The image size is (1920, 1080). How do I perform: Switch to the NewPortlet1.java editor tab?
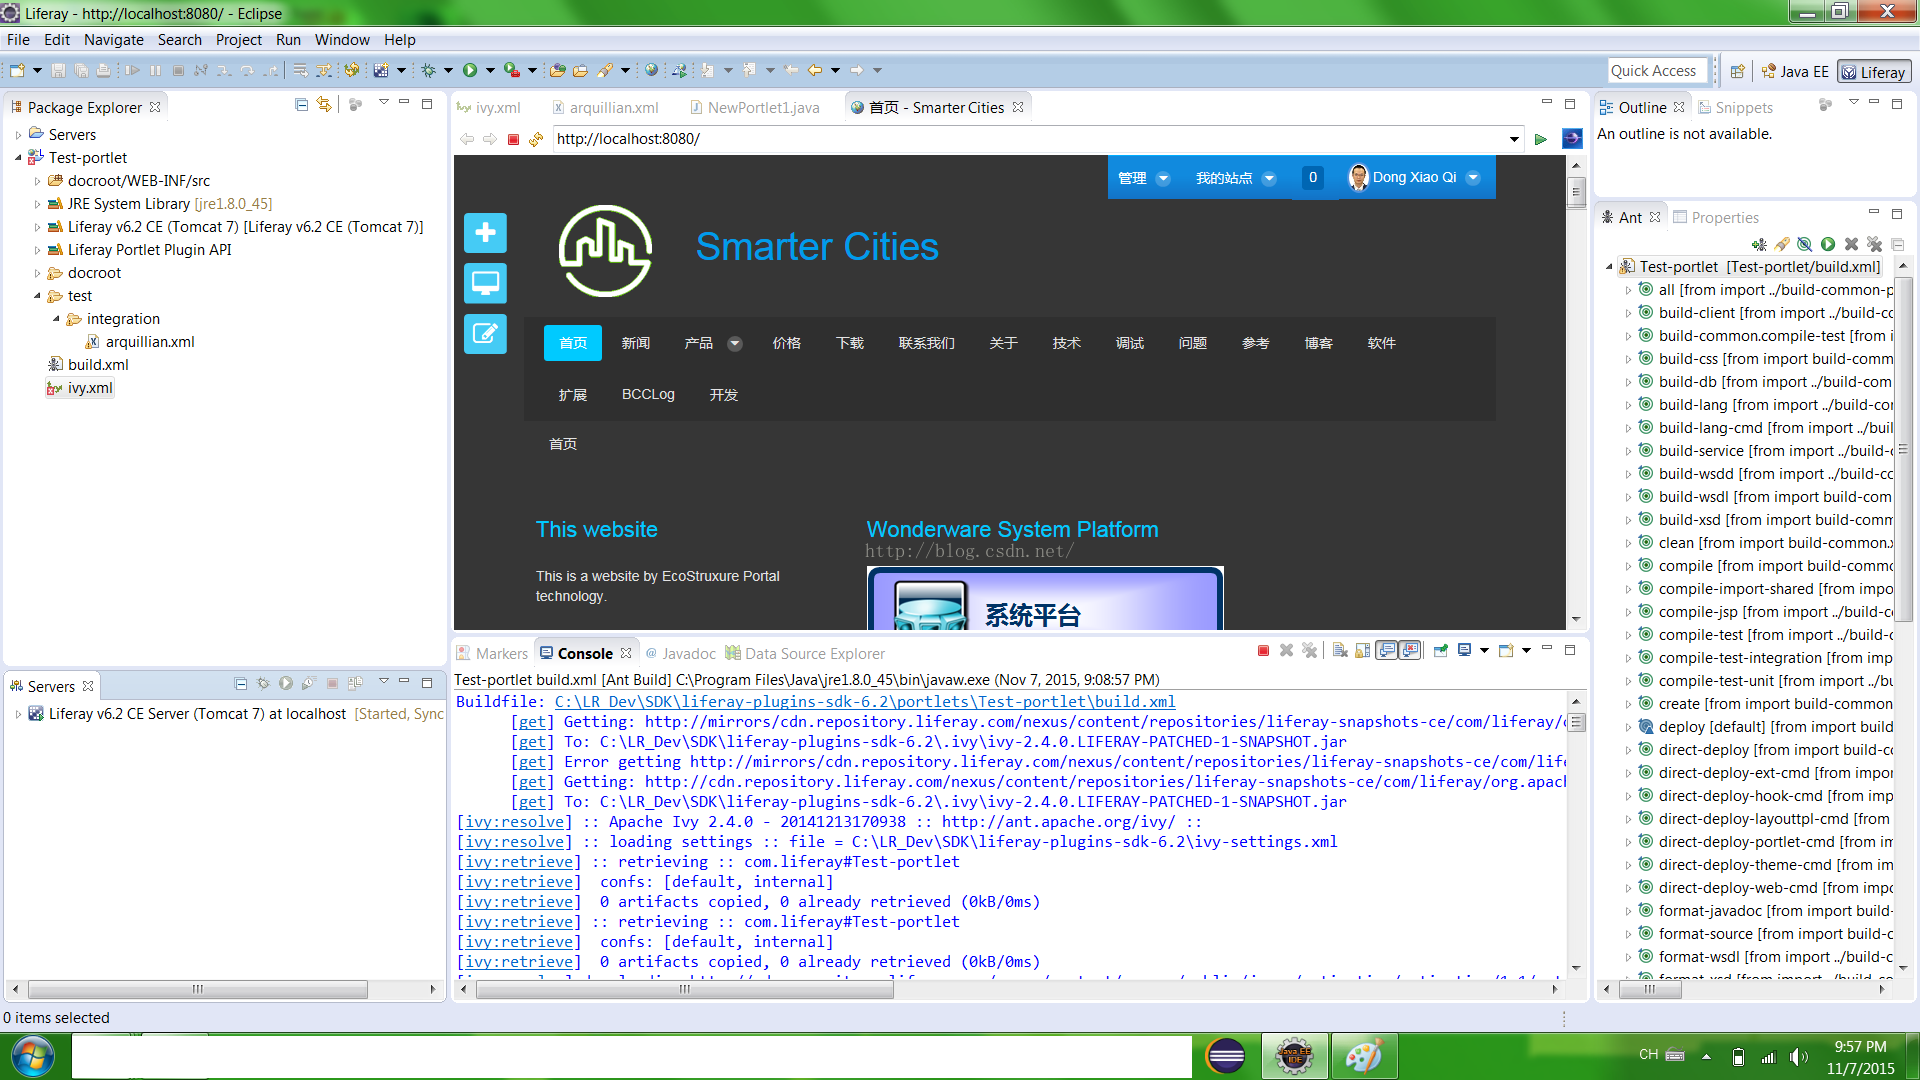click(x=762, y=107)
